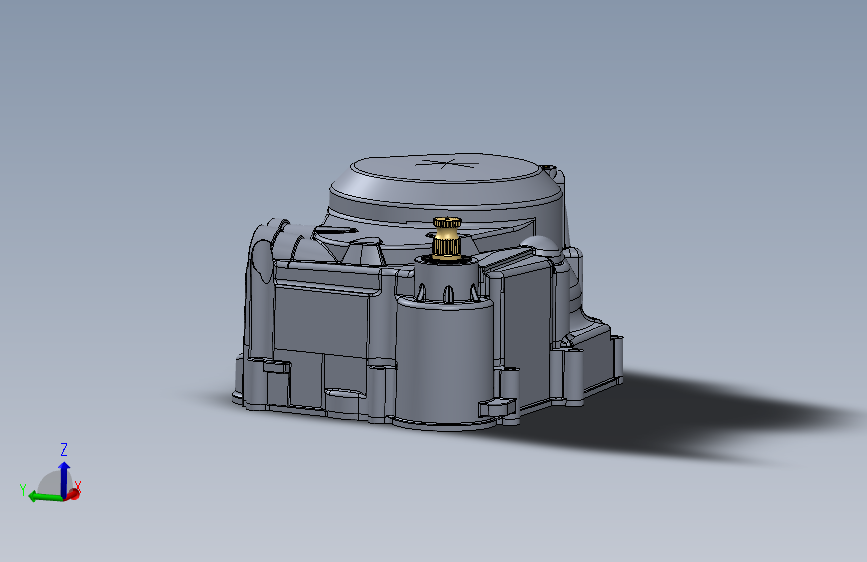Screen dimensions: 867x562
Task: Select the brass splined shaft on the model
Action: pos(446,238)
